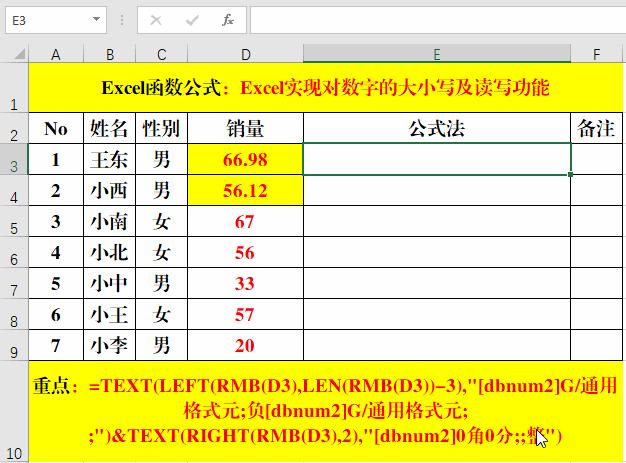Select row 10 header
The height and width of the screenshot is (463, 626).
tap(14, 412)
